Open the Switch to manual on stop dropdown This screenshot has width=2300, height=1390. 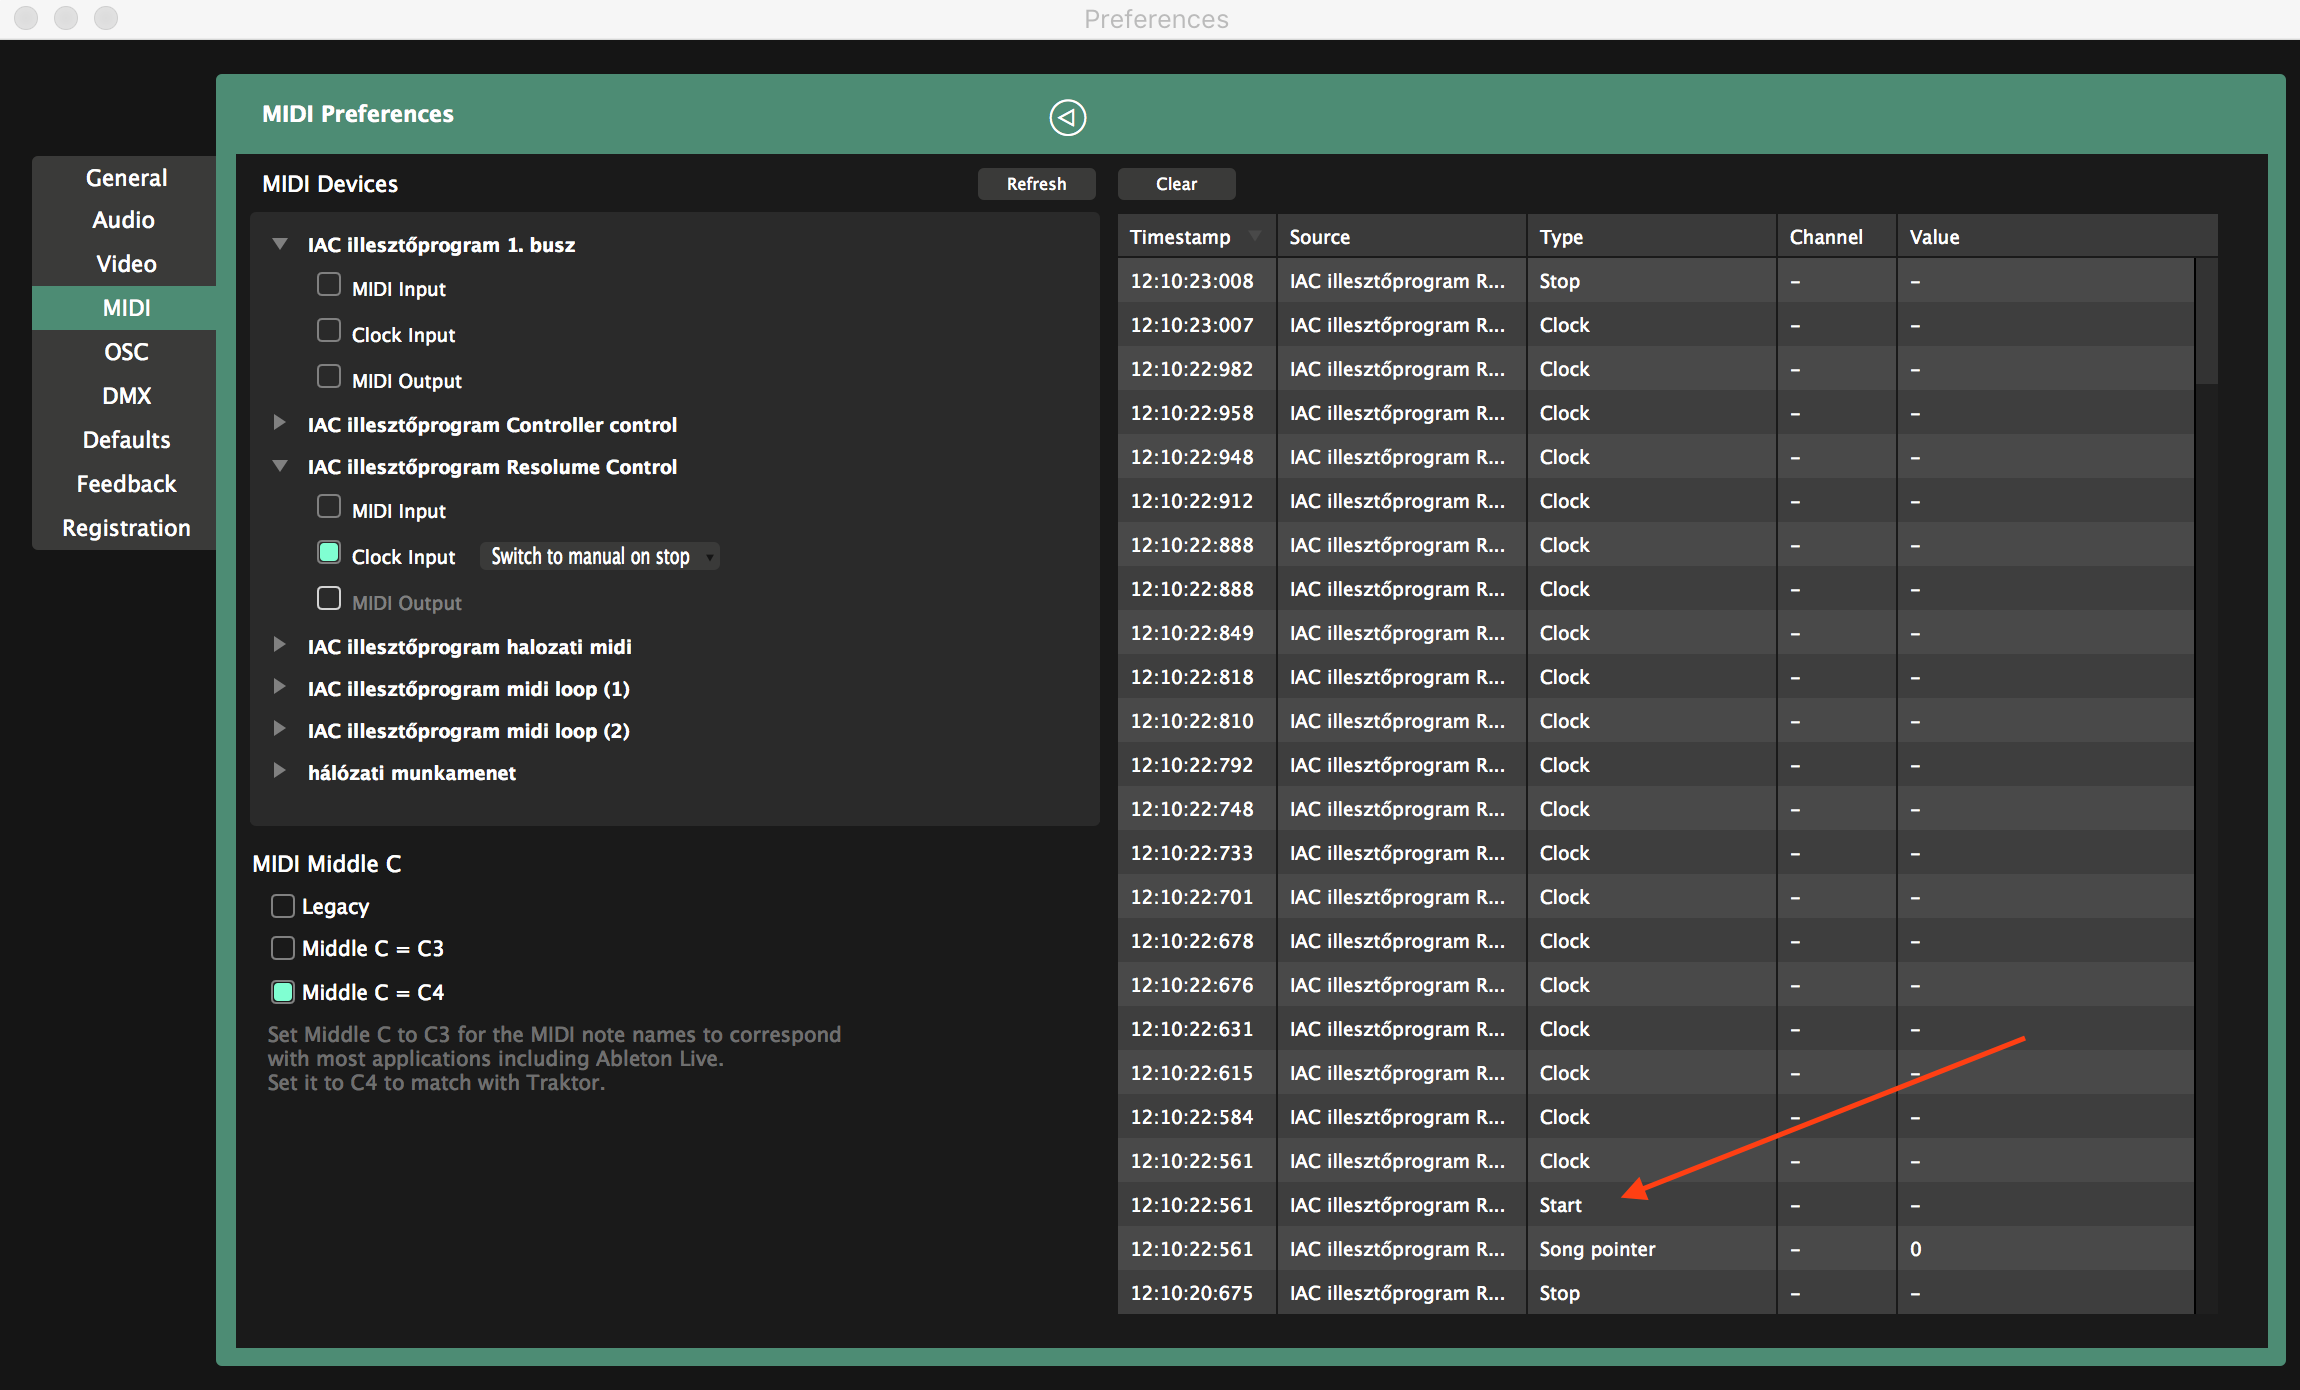(599, 556)
